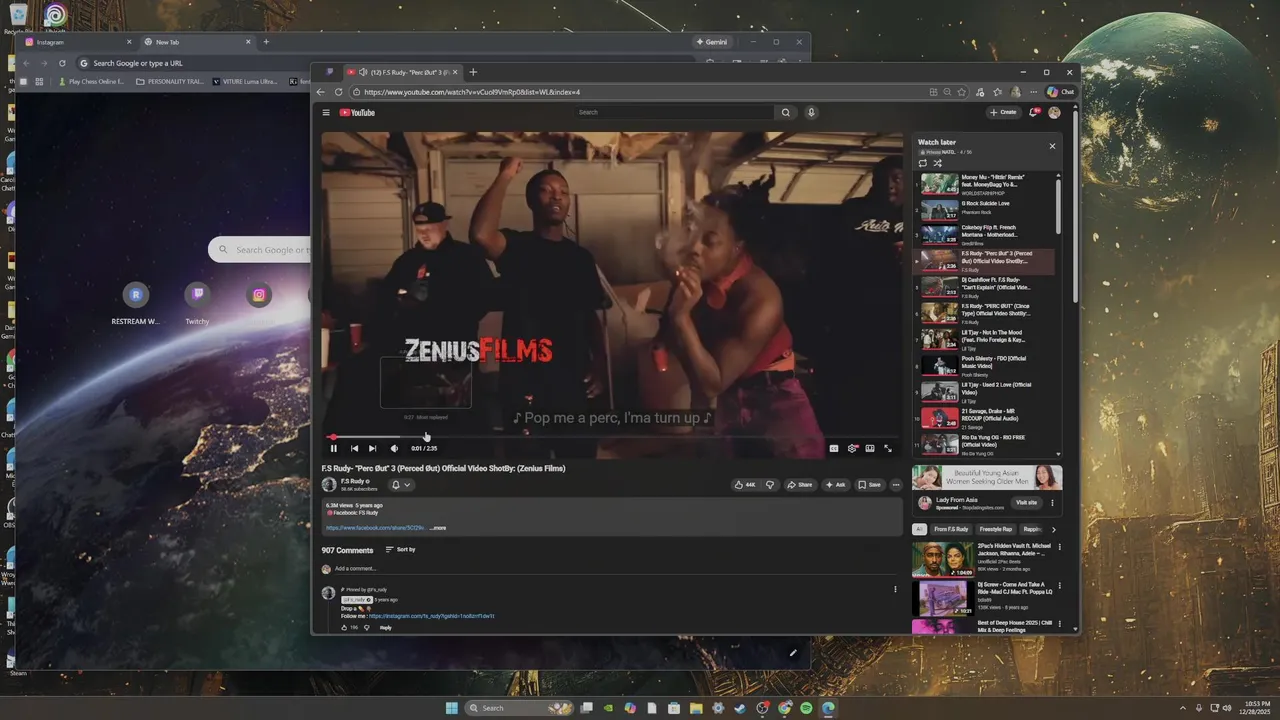Image resolution: width=1280 pixels, height=720 pixels.
Task: Open player settings gear icon
Action: point(852,448)
